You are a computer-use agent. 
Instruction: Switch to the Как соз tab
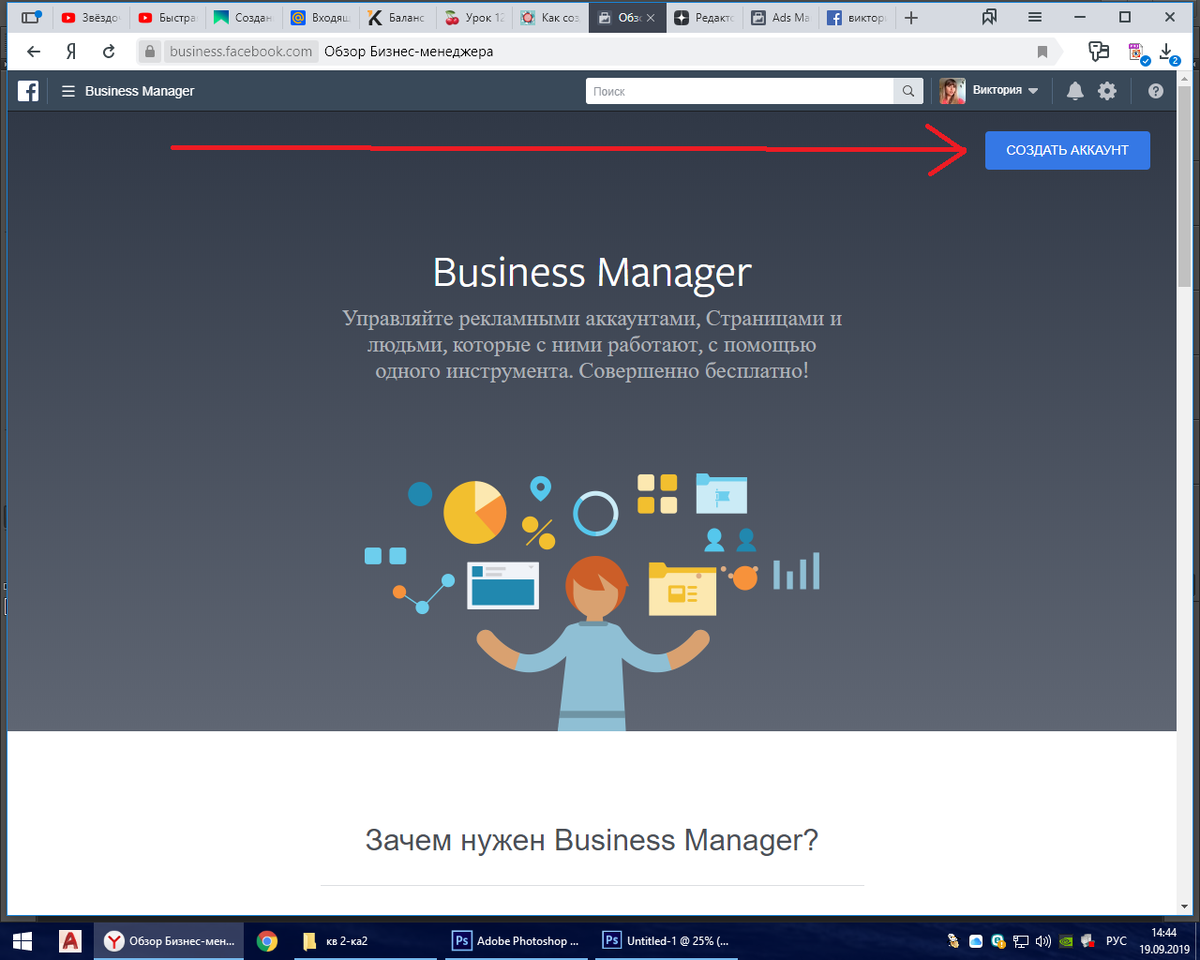[550, 17]
